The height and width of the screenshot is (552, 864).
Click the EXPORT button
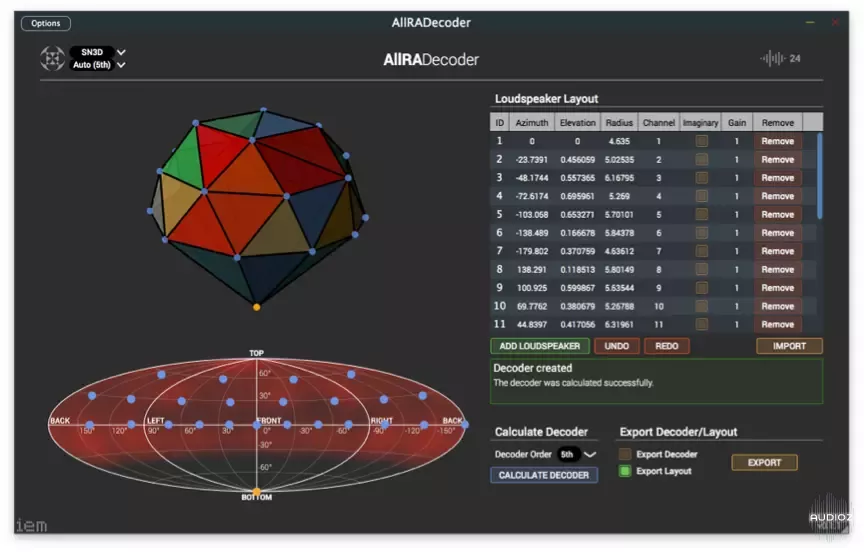(x=764, y=462)
